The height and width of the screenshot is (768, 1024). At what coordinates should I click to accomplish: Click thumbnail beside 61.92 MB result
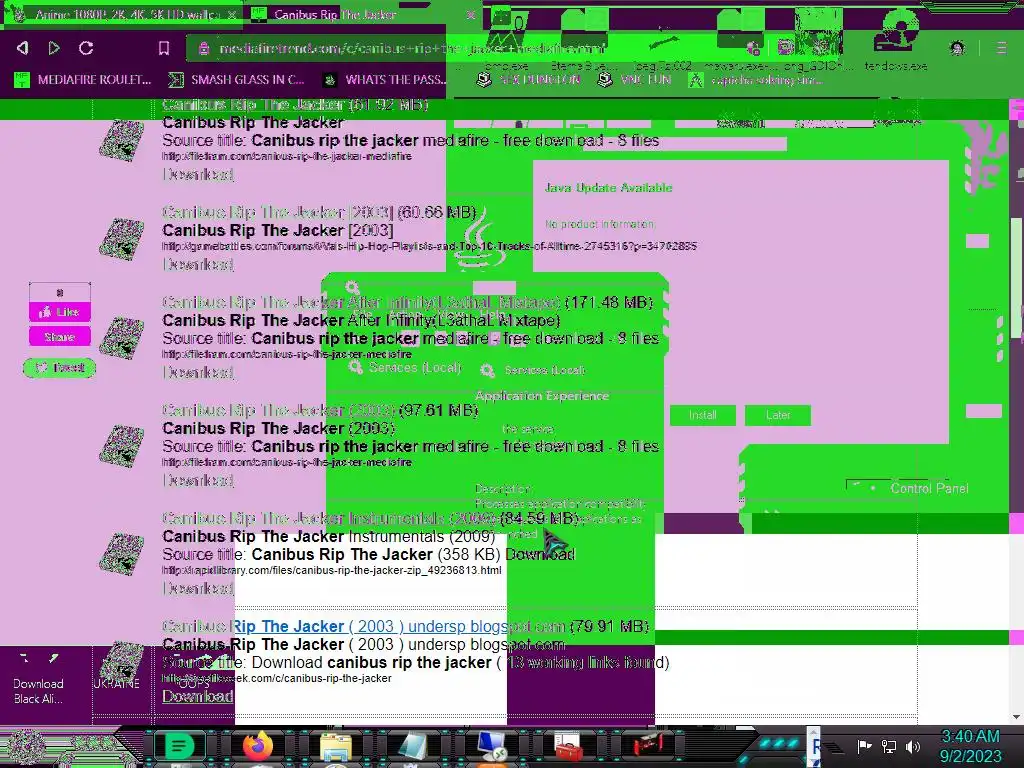(x=121, y=140)
